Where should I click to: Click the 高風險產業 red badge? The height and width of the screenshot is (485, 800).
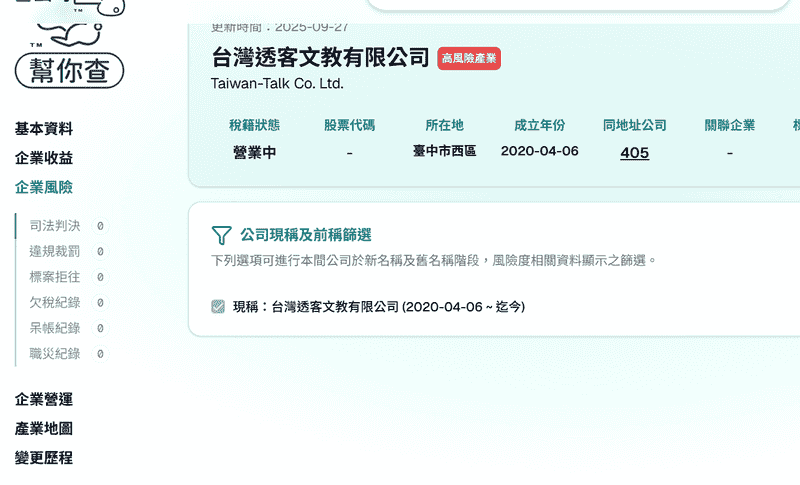pos(469,59)
